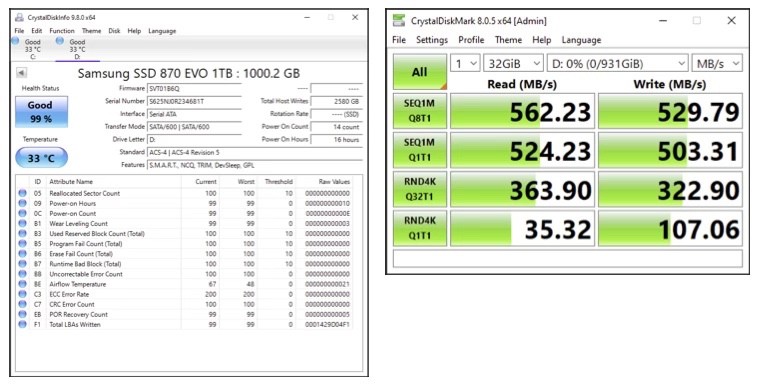Click status icon of Wear Leveling Count
This screenshot has width=758, height=388.
click(22, 224)
